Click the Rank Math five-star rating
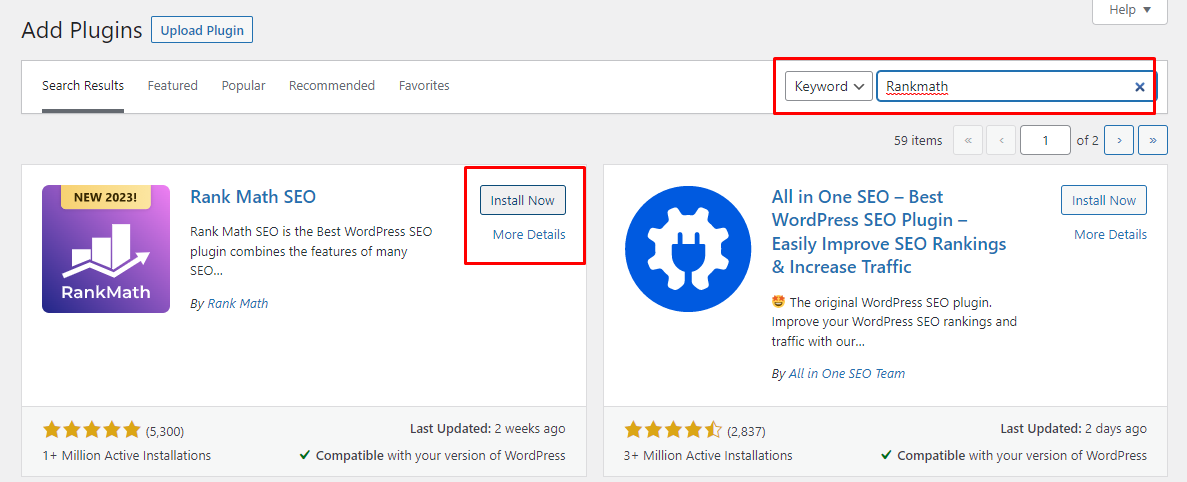Screen dimensions: 1187x482 [92, 431]
